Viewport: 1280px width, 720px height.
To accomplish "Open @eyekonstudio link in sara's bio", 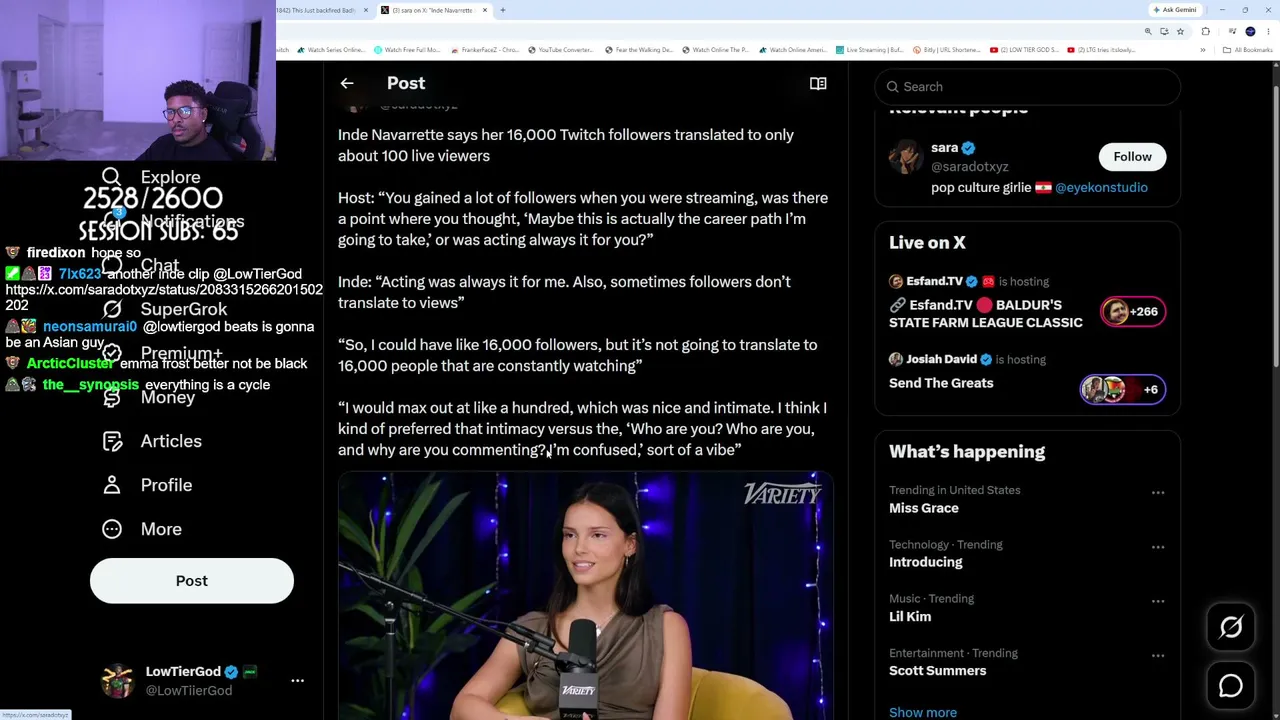I will [x=1101, y=188].
